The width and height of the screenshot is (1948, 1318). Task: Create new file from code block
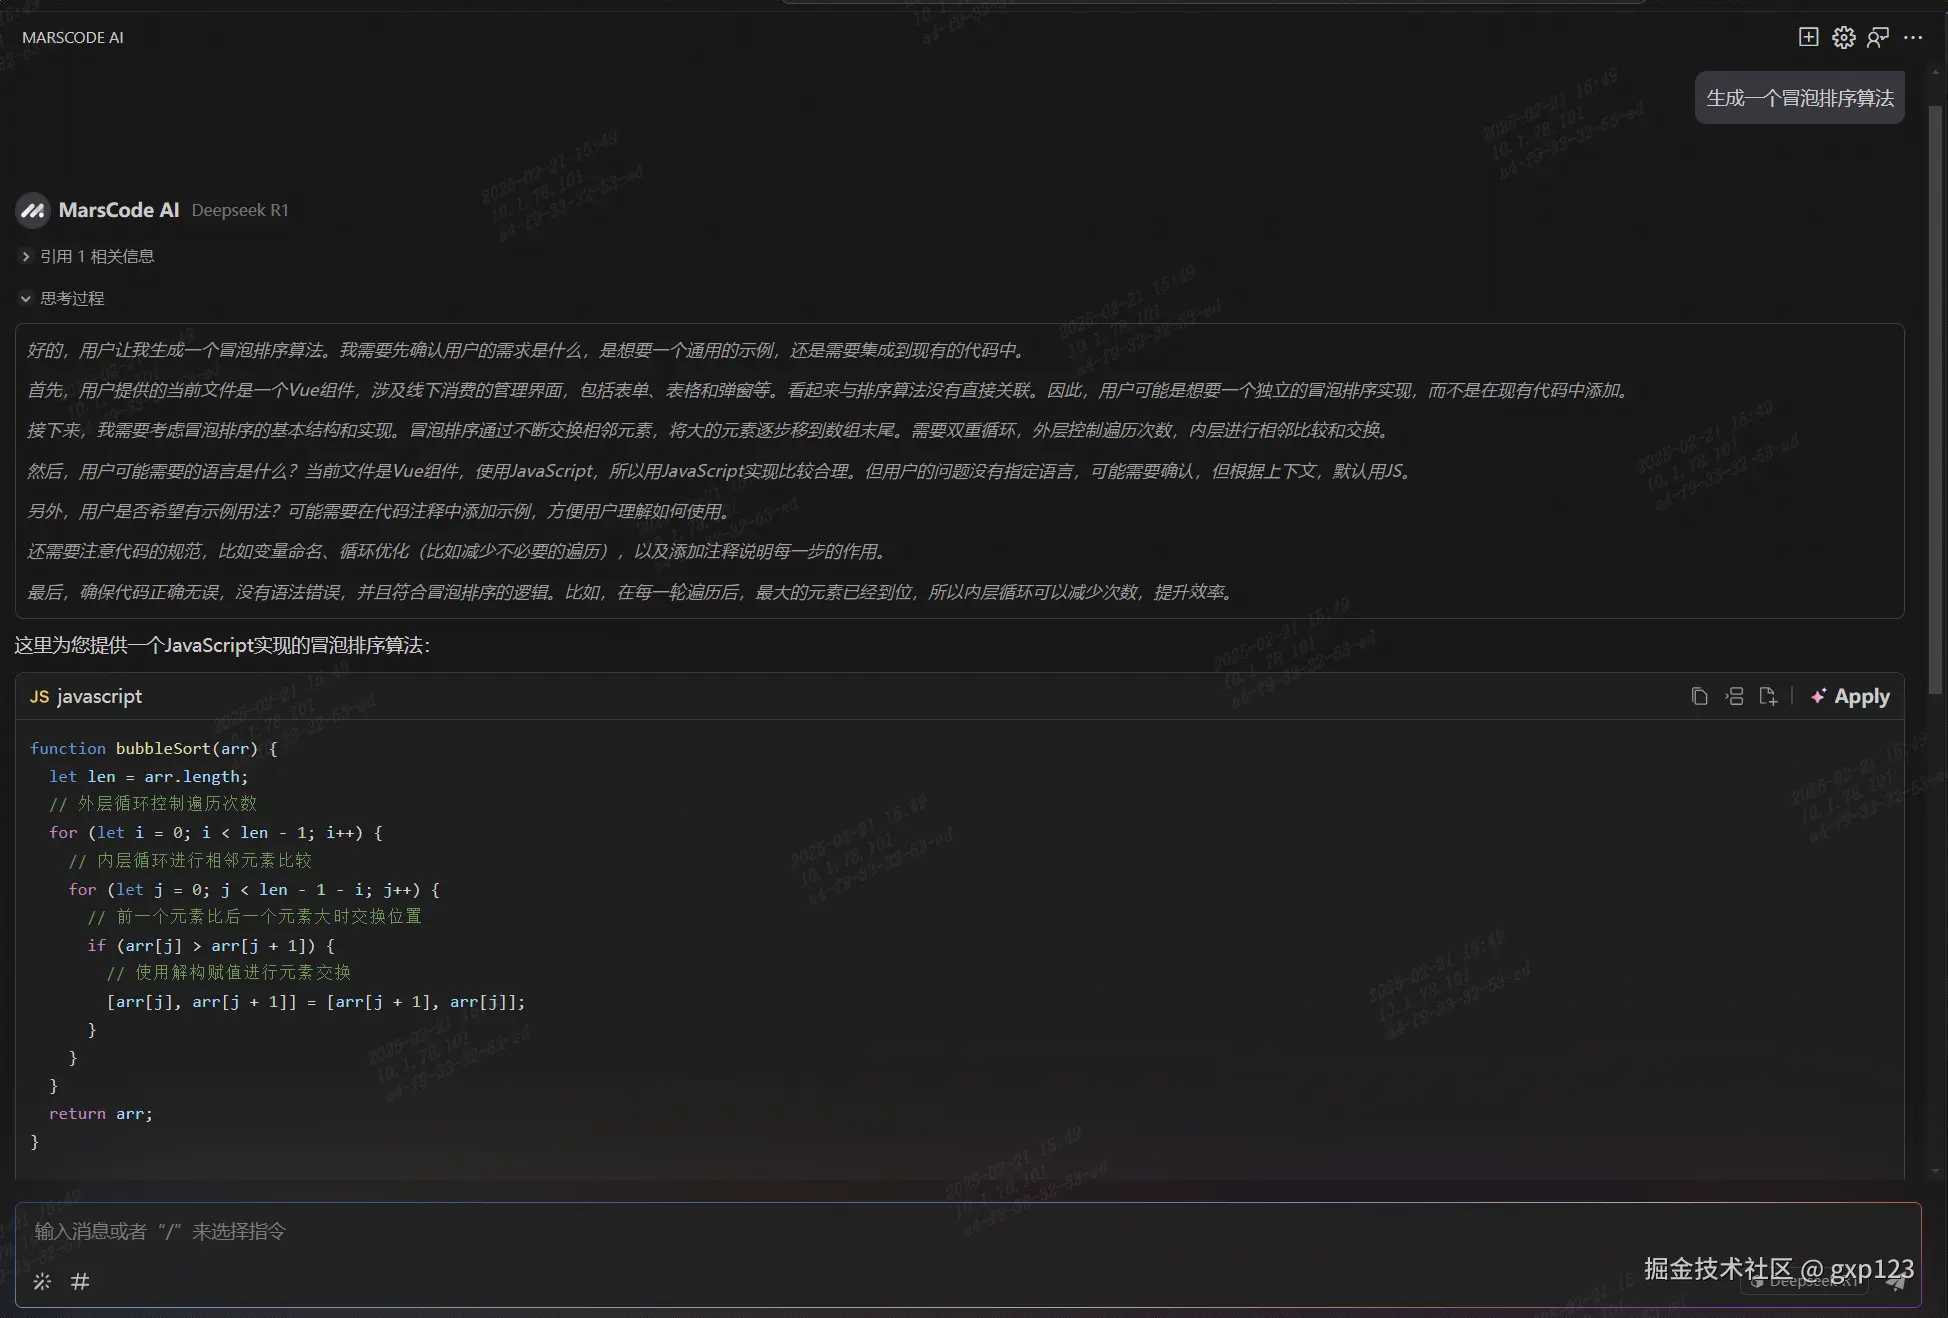click(x=1768, y=696)
